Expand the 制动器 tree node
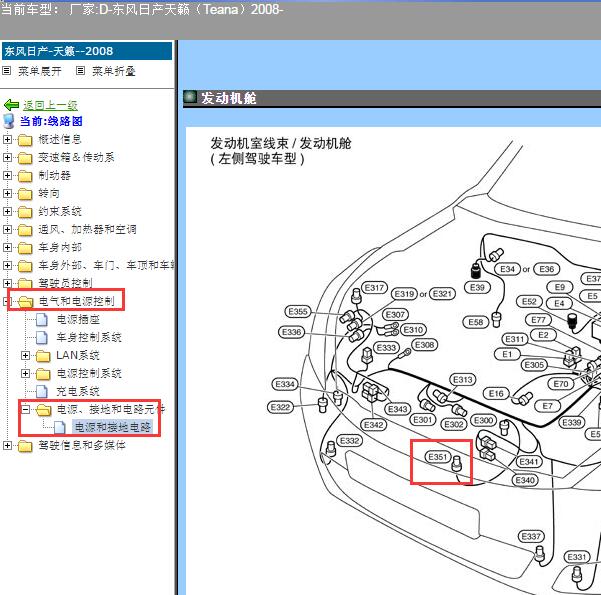 click(7, 175)
